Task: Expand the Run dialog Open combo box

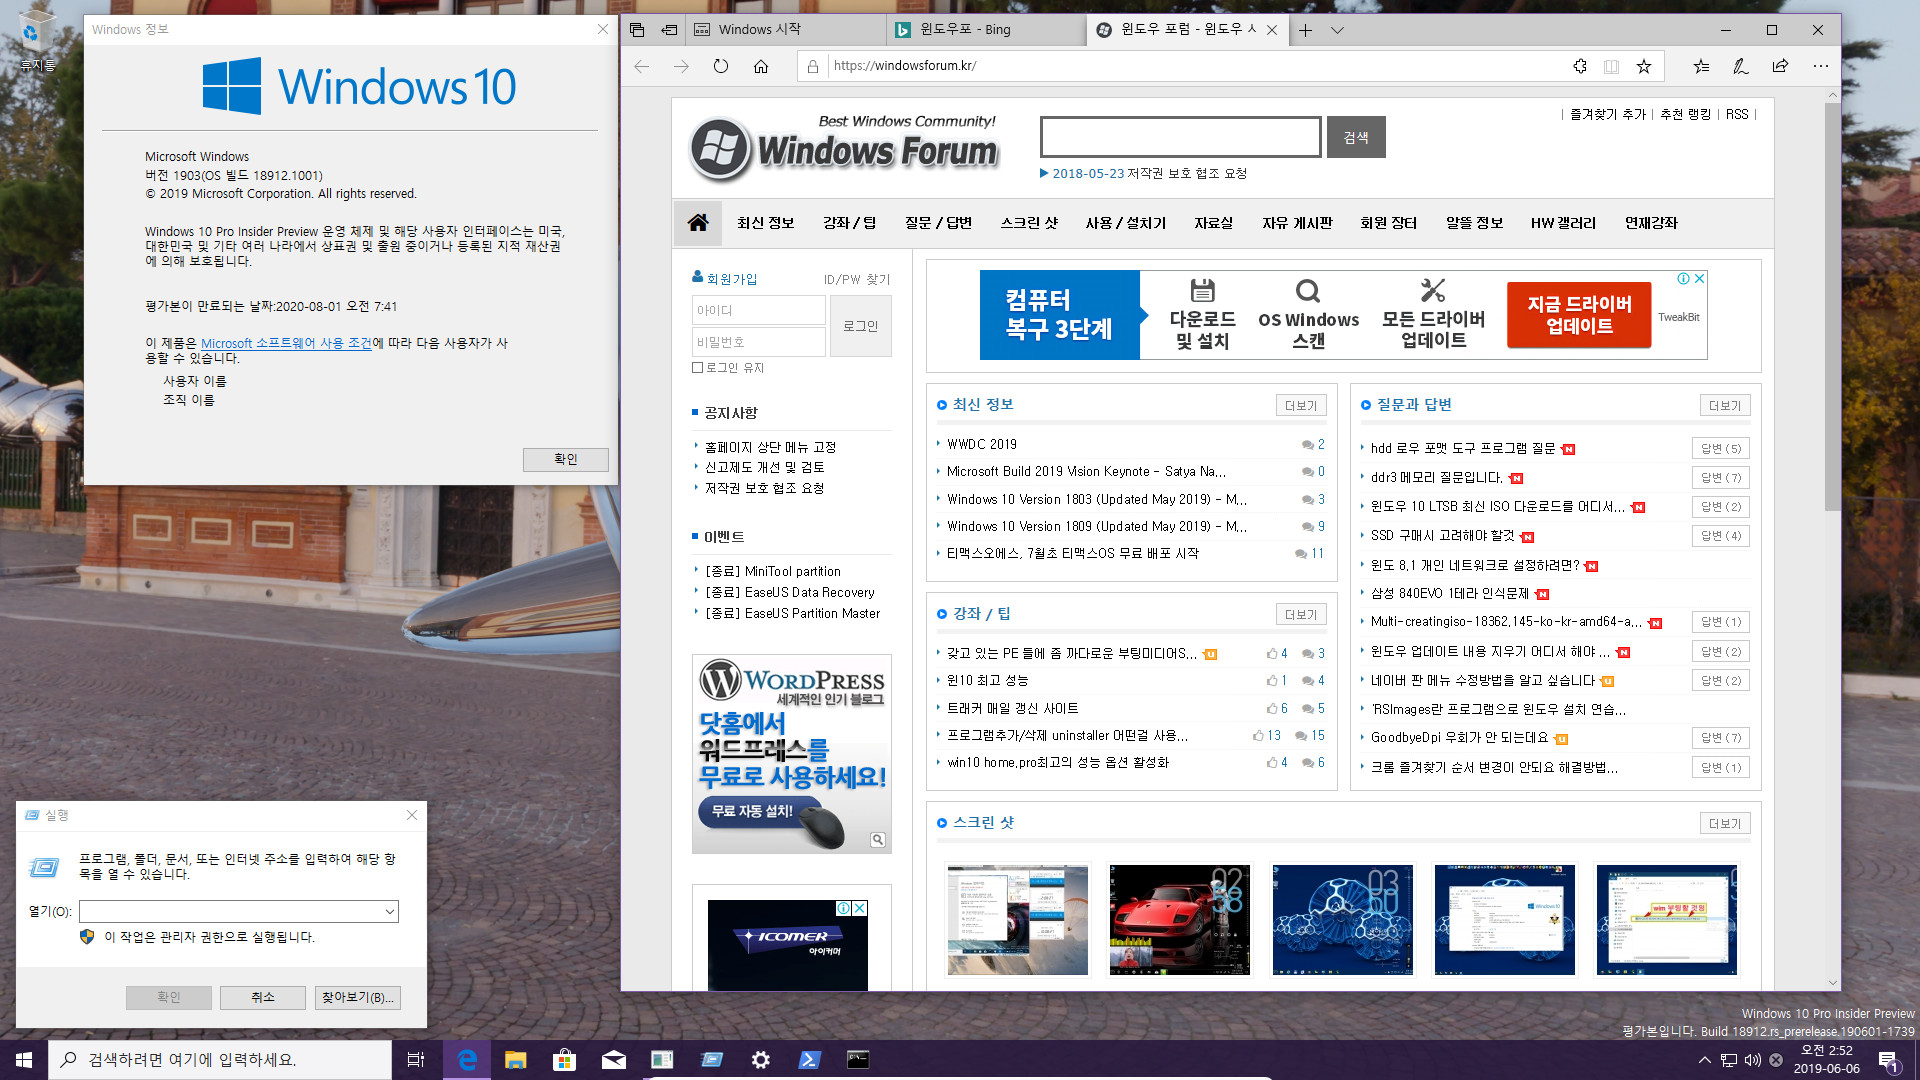Action: 389,911
